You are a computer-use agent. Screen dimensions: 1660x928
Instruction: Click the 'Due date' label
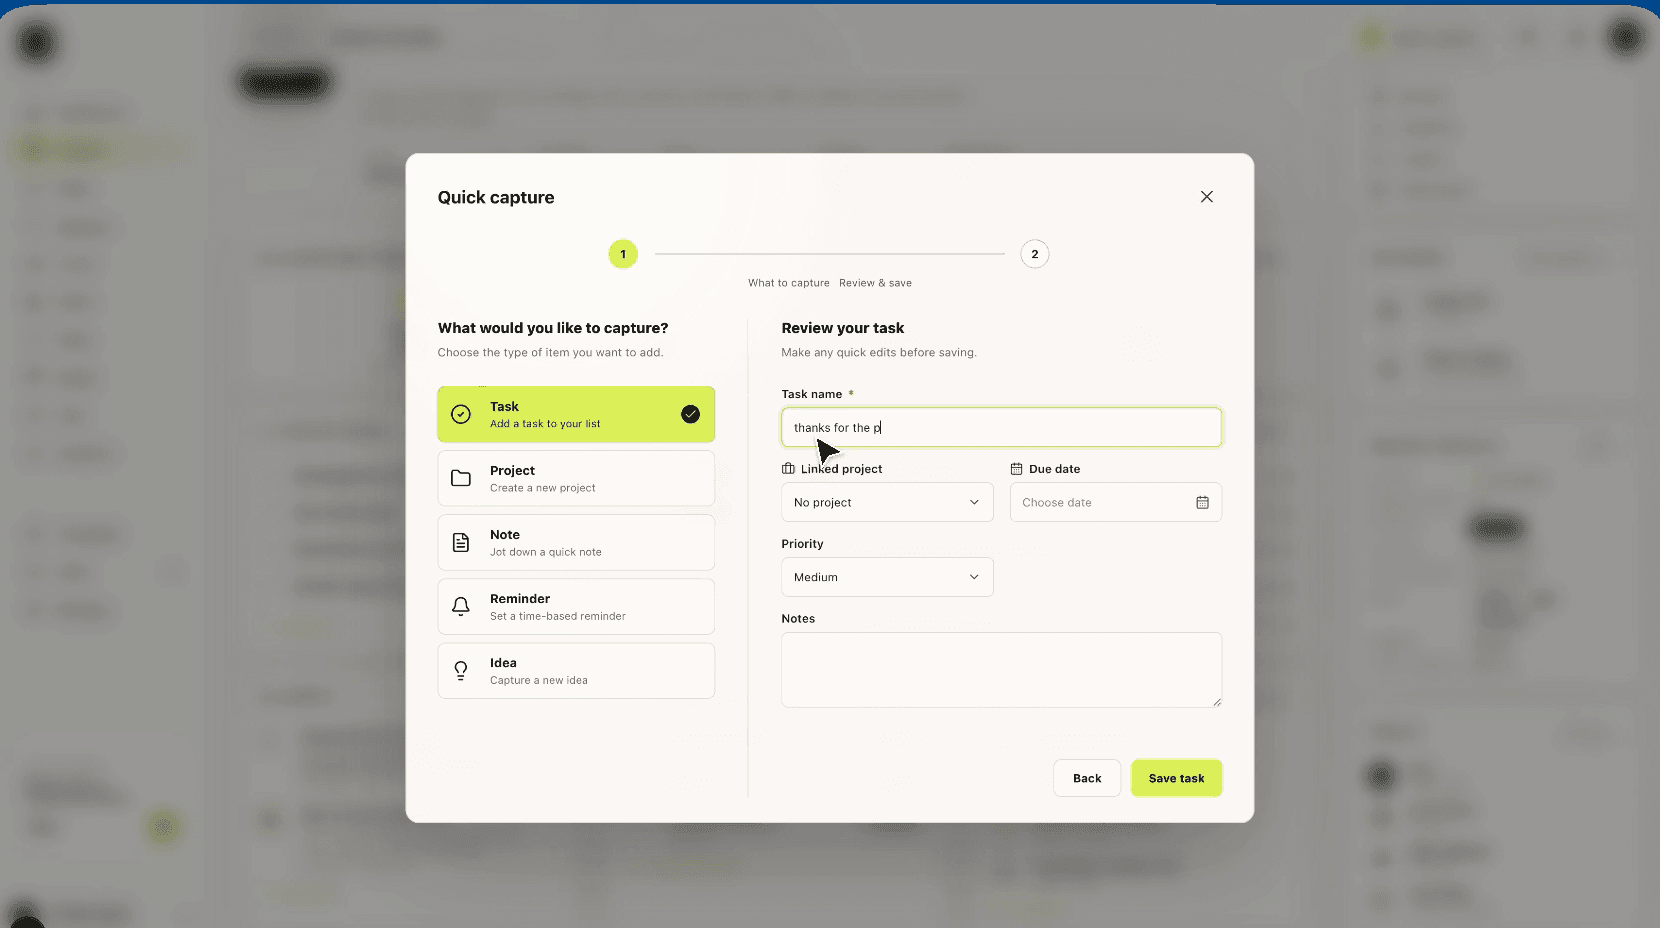(x=1054, y=469)
